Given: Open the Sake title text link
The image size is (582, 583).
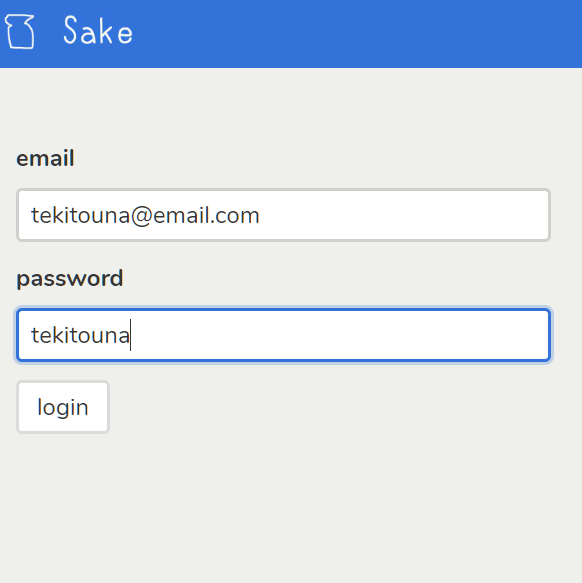Looking at the screenshot, I should tap(98, 31).
